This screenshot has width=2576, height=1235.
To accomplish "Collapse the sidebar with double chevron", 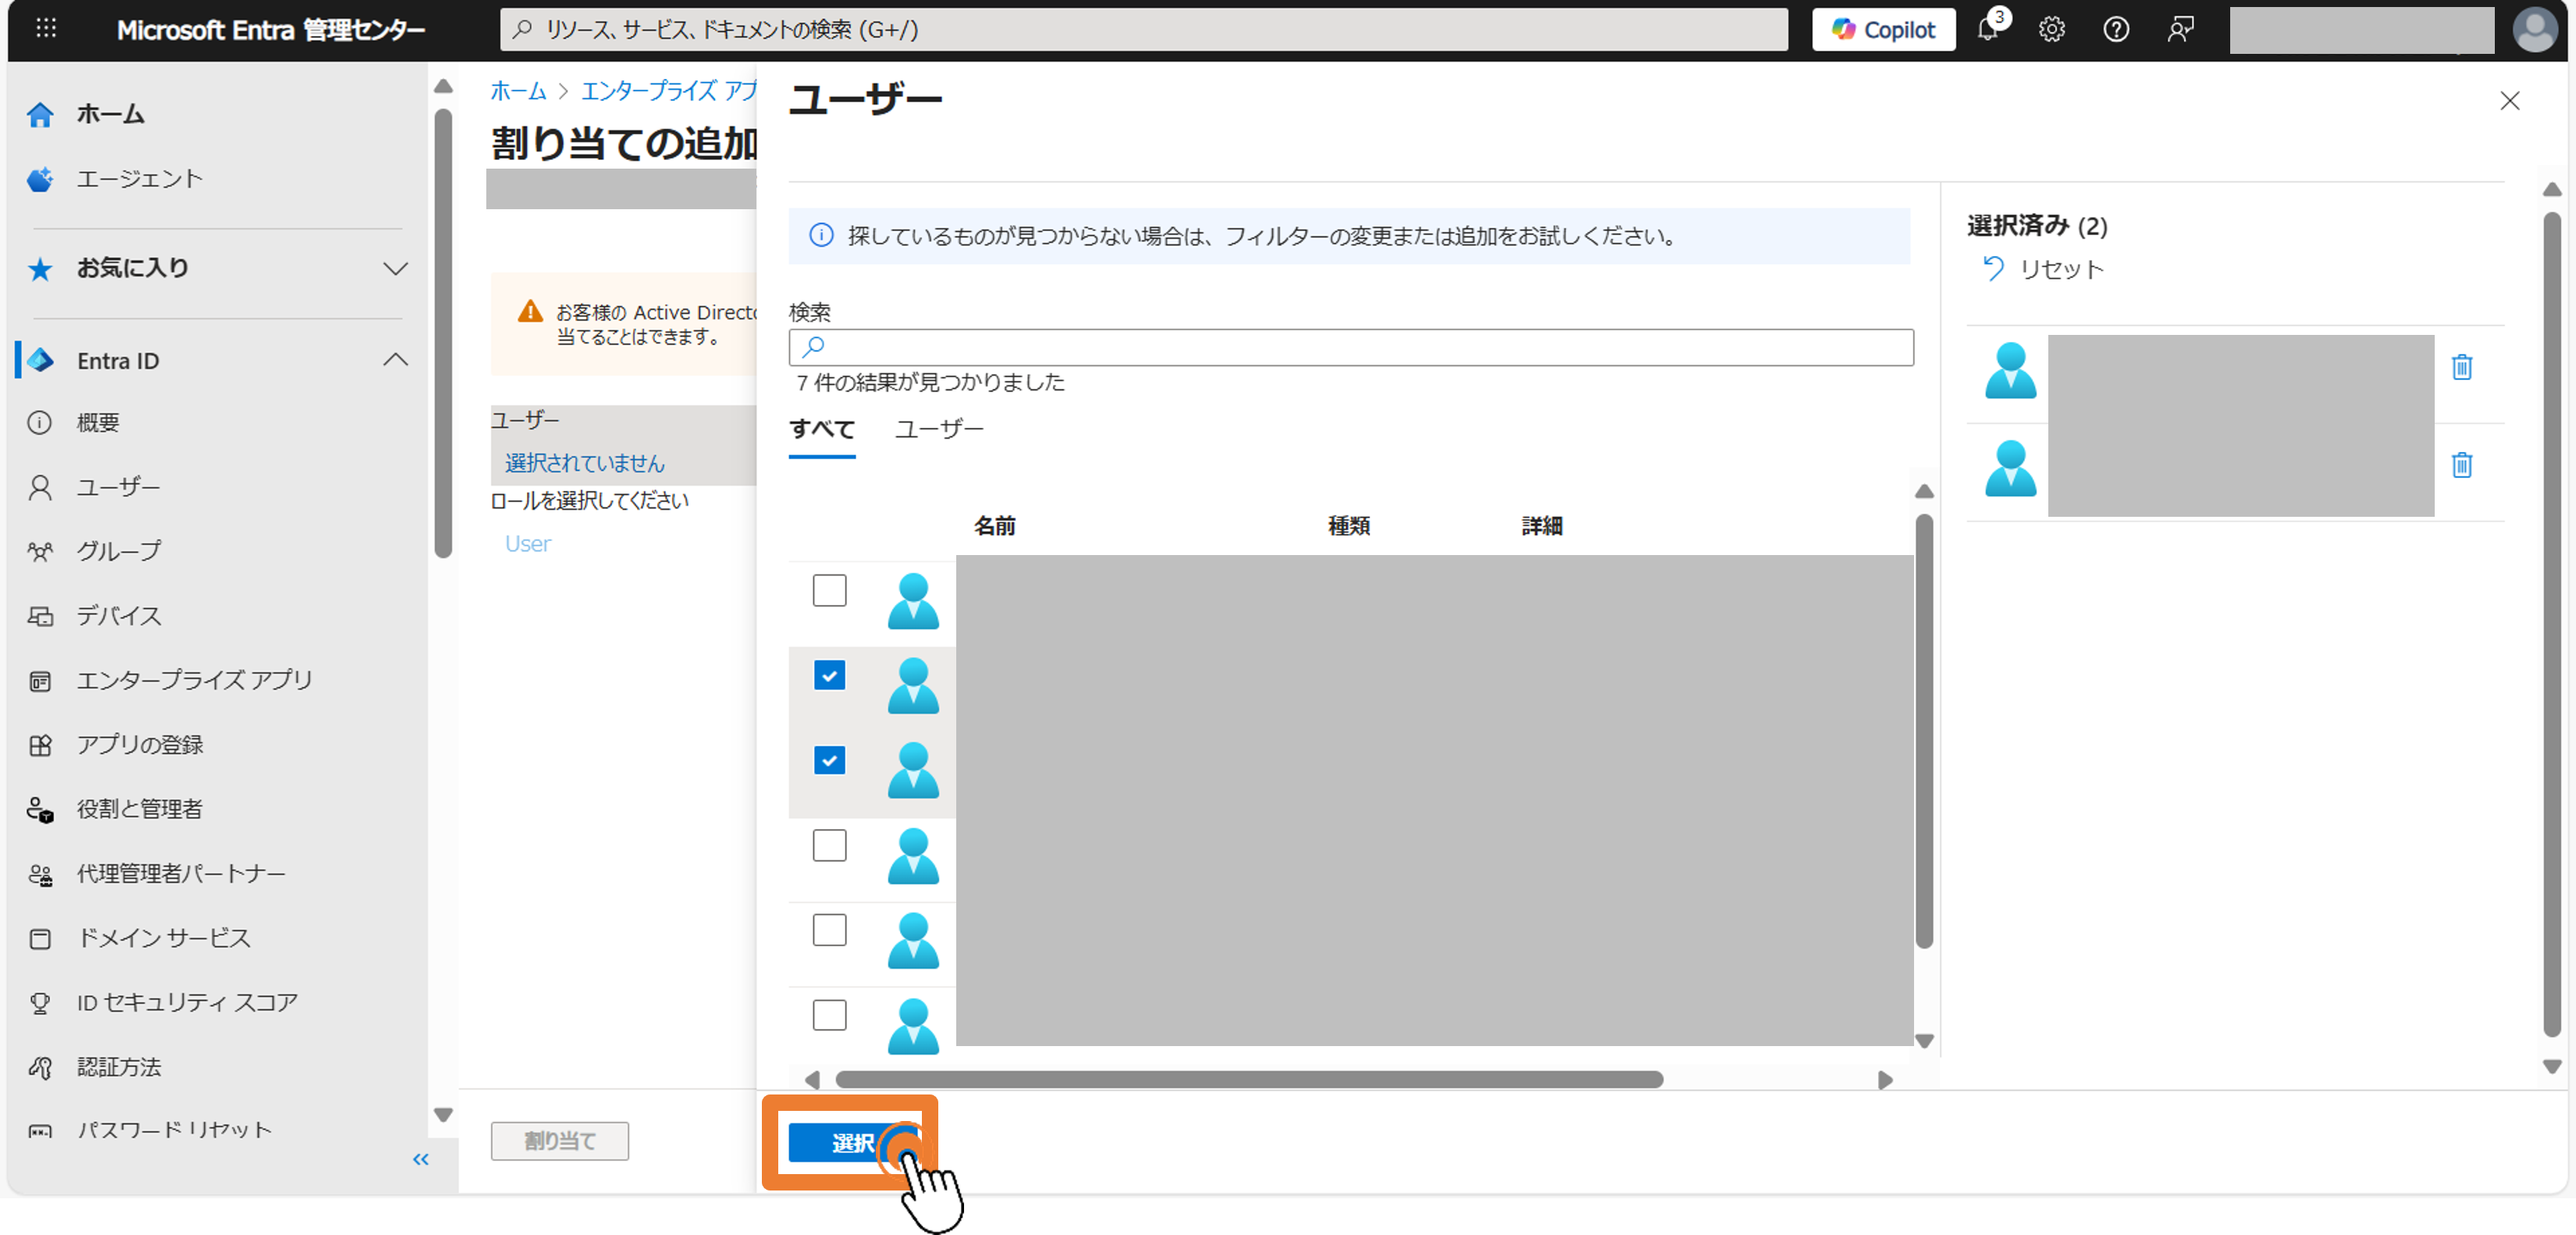I will [421, 1159].
